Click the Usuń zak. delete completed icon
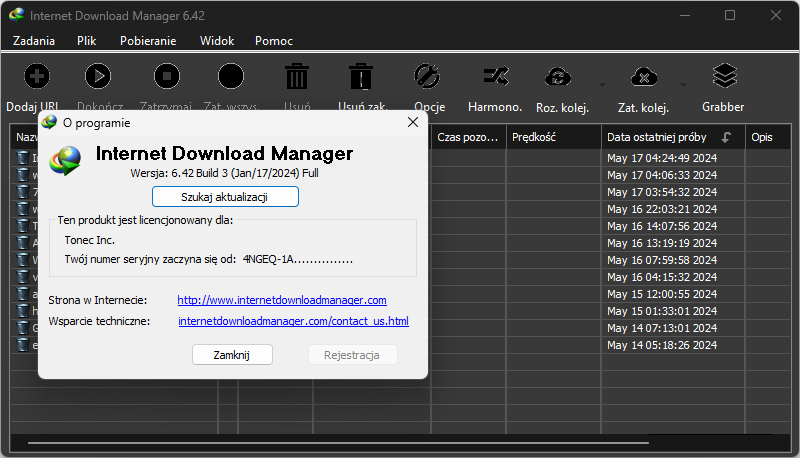 361,77
